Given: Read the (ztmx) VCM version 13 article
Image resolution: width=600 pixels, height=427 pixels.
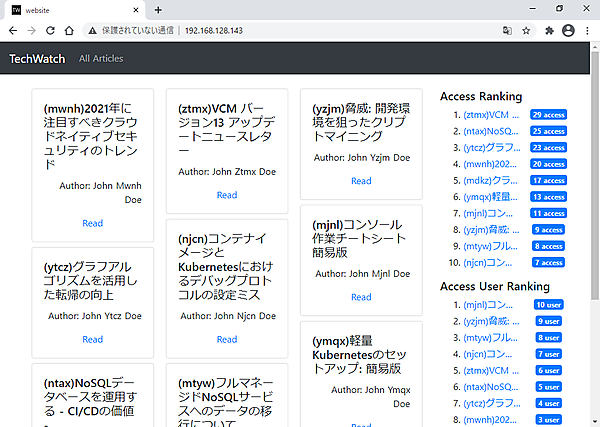Looking at the screenshot, I should [x=227, y=195].
